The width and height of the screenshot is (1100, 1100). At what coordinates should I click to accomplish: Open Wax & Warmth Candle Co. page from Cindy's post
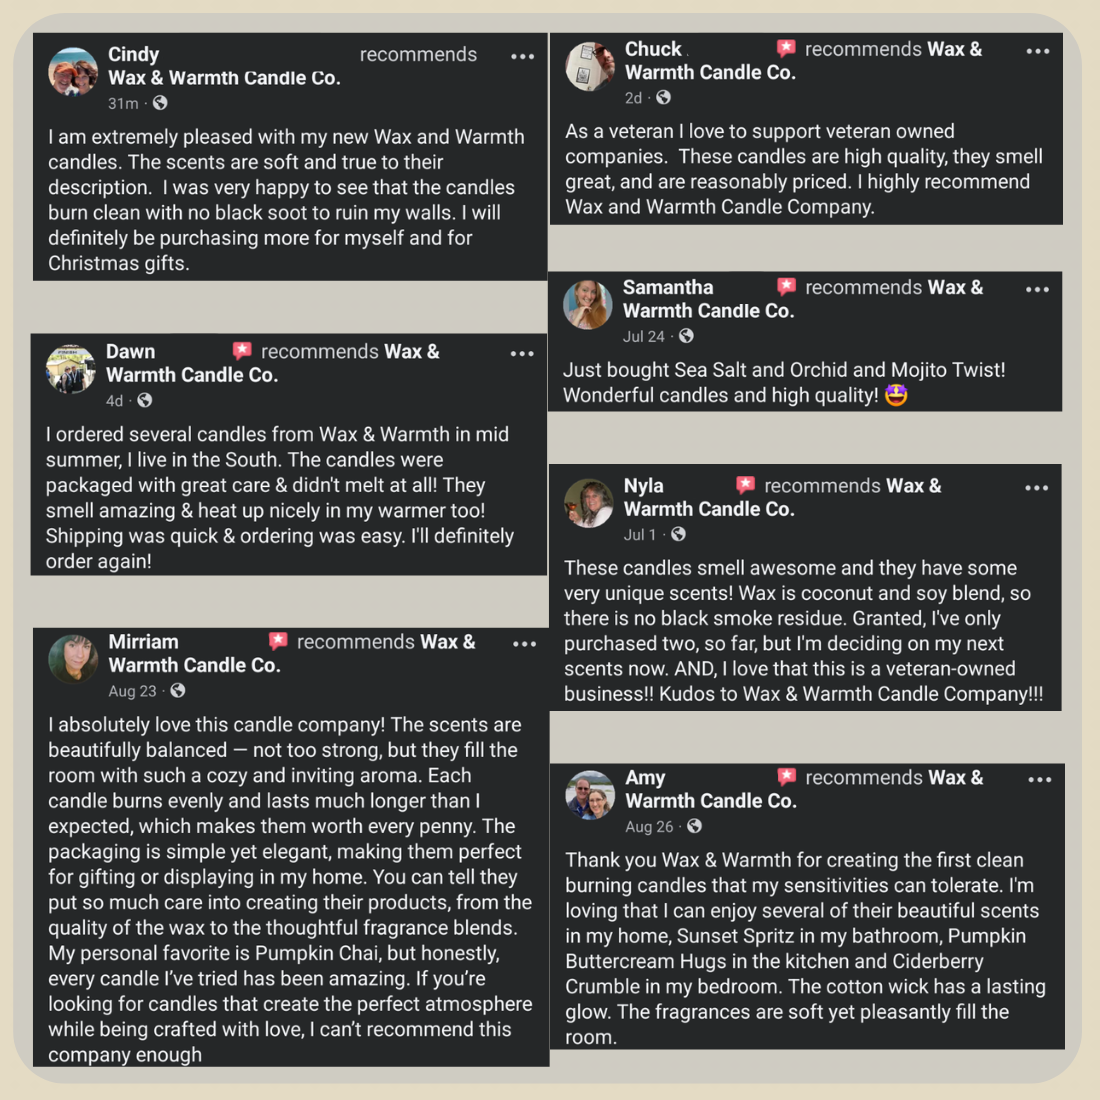[224, 78]
